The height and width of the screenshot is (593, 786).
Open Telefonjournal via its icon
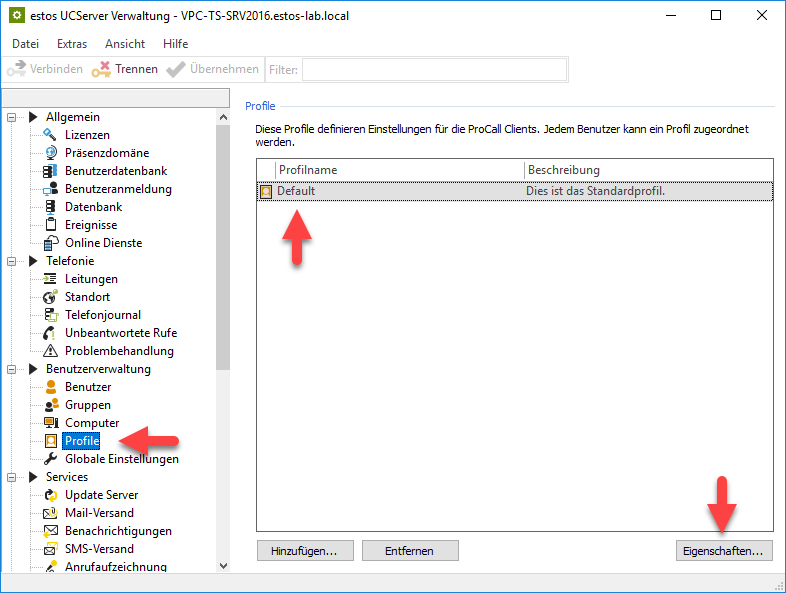pyautogui.click(x=51, y=315)
